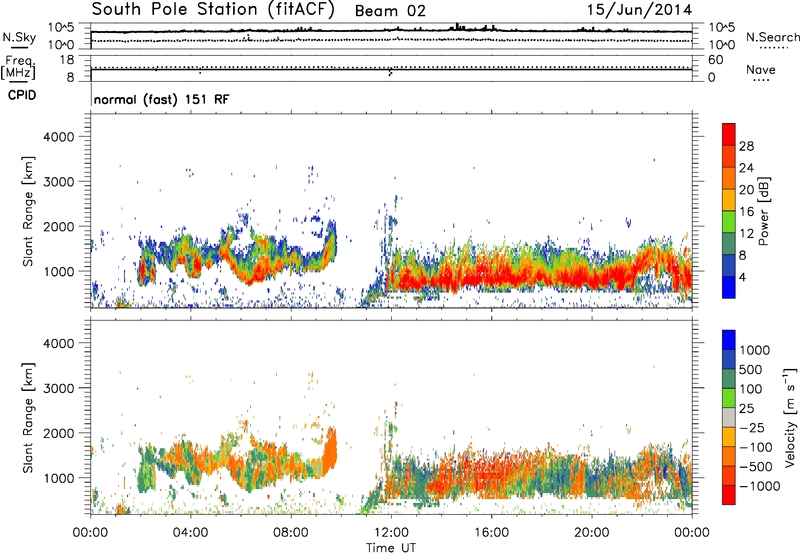The image size is (800, 554).
Task: Click the N.Search legend label
Action: [x=772, y=37]
